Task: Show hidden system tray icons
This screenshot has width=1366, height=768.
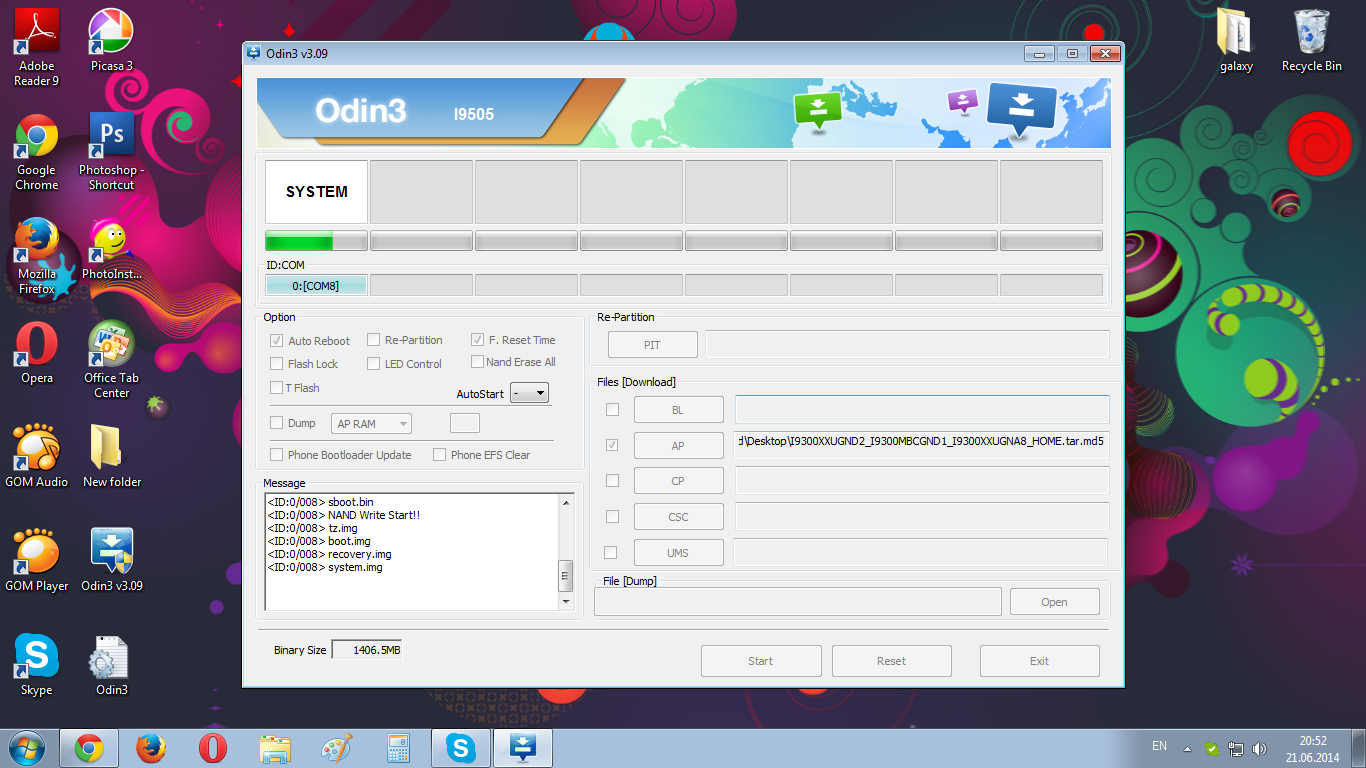Action: tap(1187, 749)
